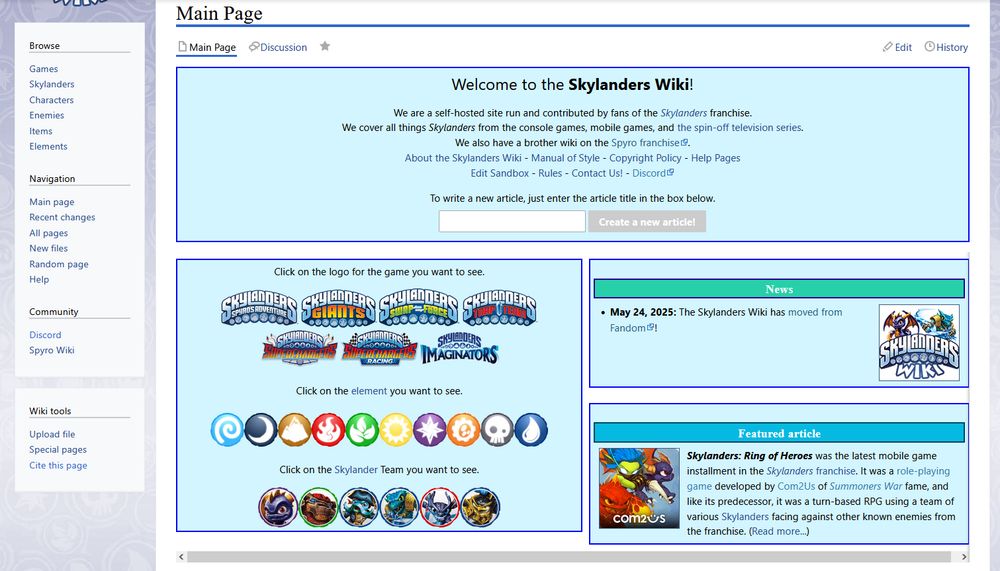Follow the Read more… link
Image resolution: width=1000 pixels, height=571 pixels.
(779, 531)
